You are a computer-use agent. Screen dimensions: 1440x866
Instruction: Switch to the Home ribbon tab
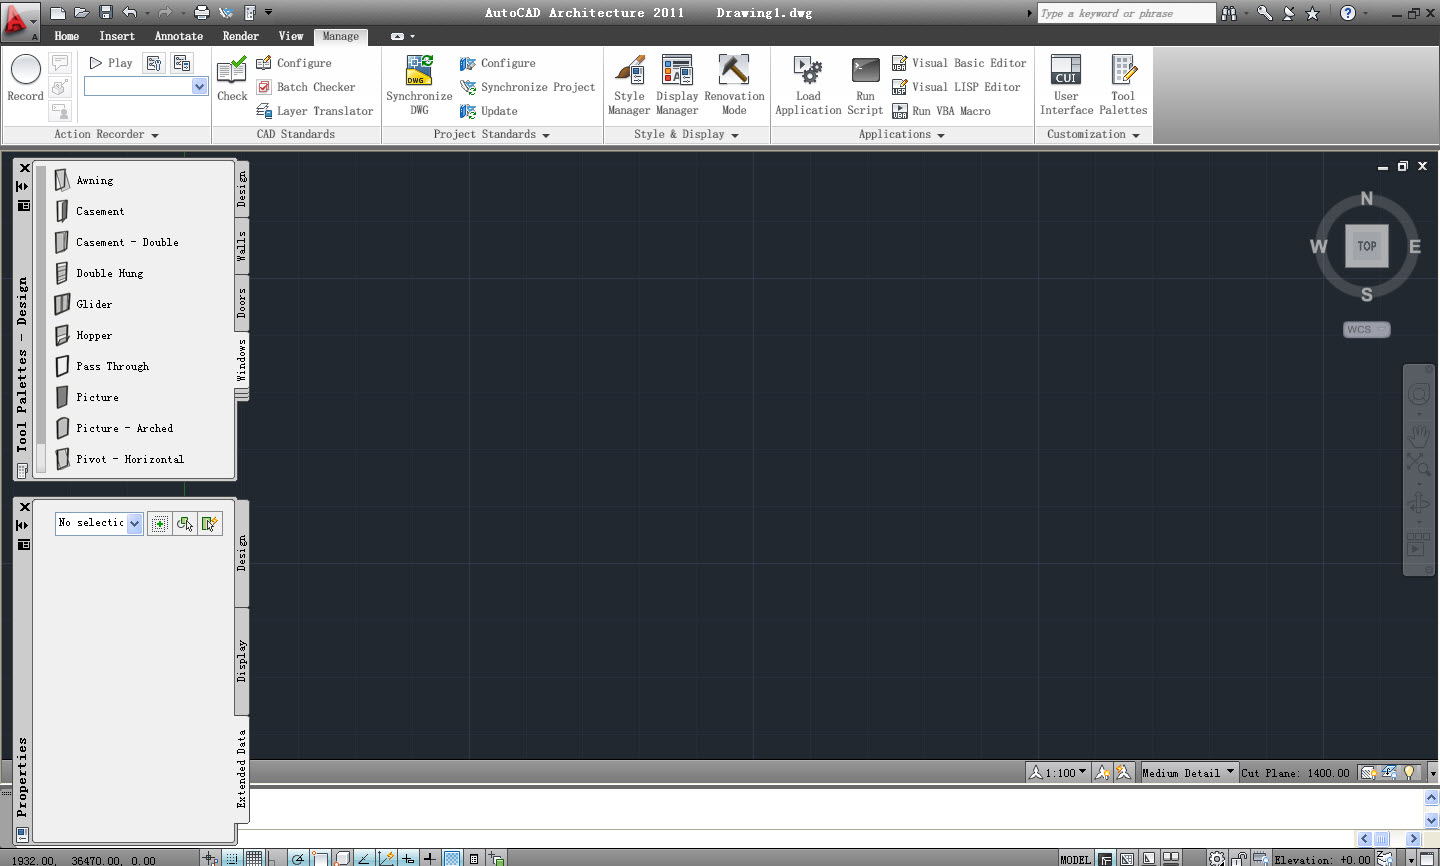coord(67,36)
